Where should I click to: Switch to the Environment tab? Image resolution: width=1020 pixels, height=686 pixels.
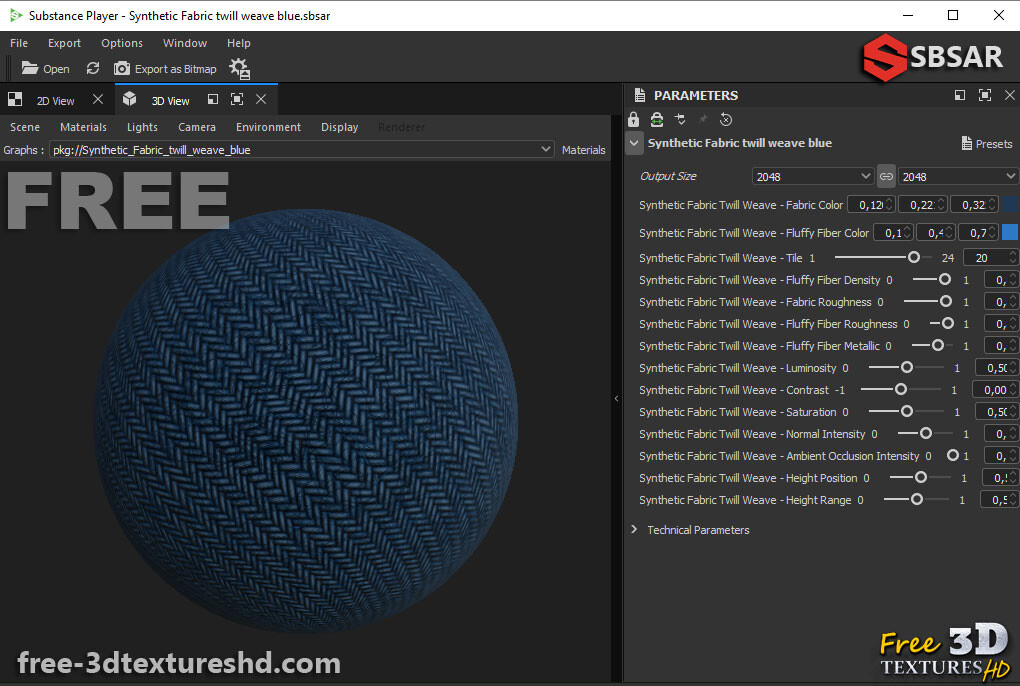click(268, 127)
